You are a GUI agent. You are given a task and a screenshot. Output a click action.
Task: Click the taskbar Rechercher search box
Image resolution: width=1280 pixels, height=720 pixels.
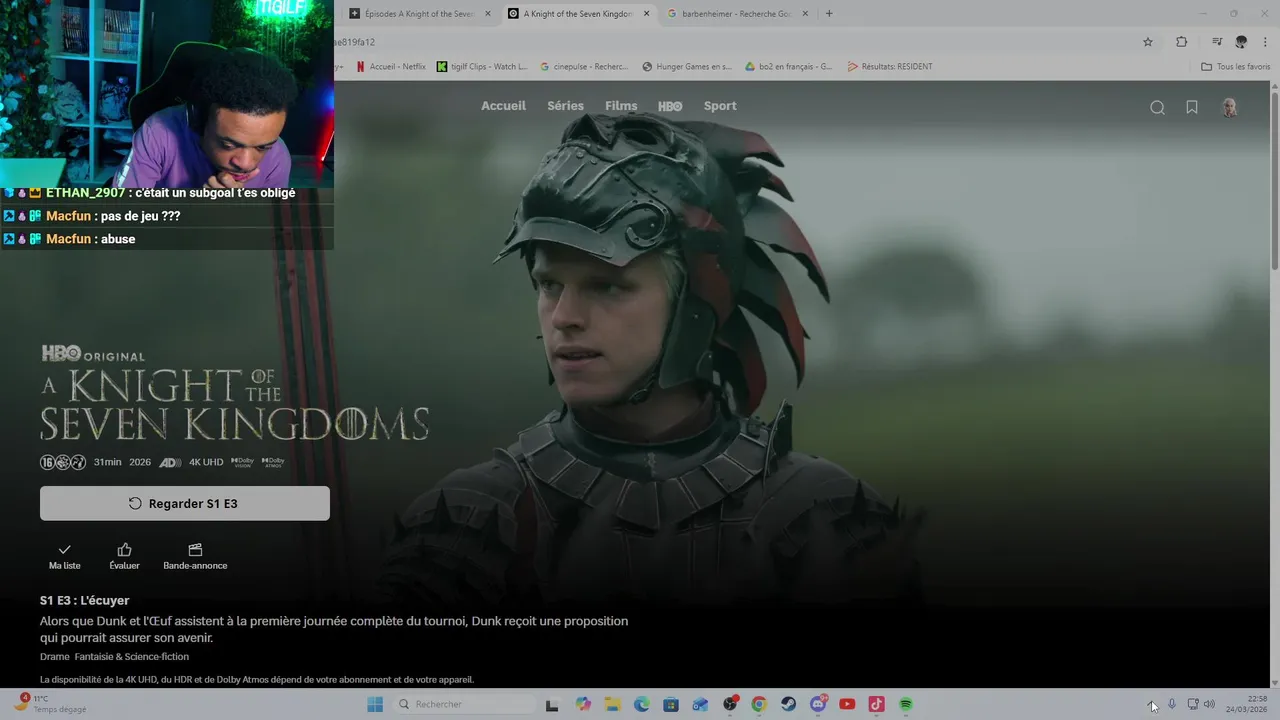coord(465,704)
